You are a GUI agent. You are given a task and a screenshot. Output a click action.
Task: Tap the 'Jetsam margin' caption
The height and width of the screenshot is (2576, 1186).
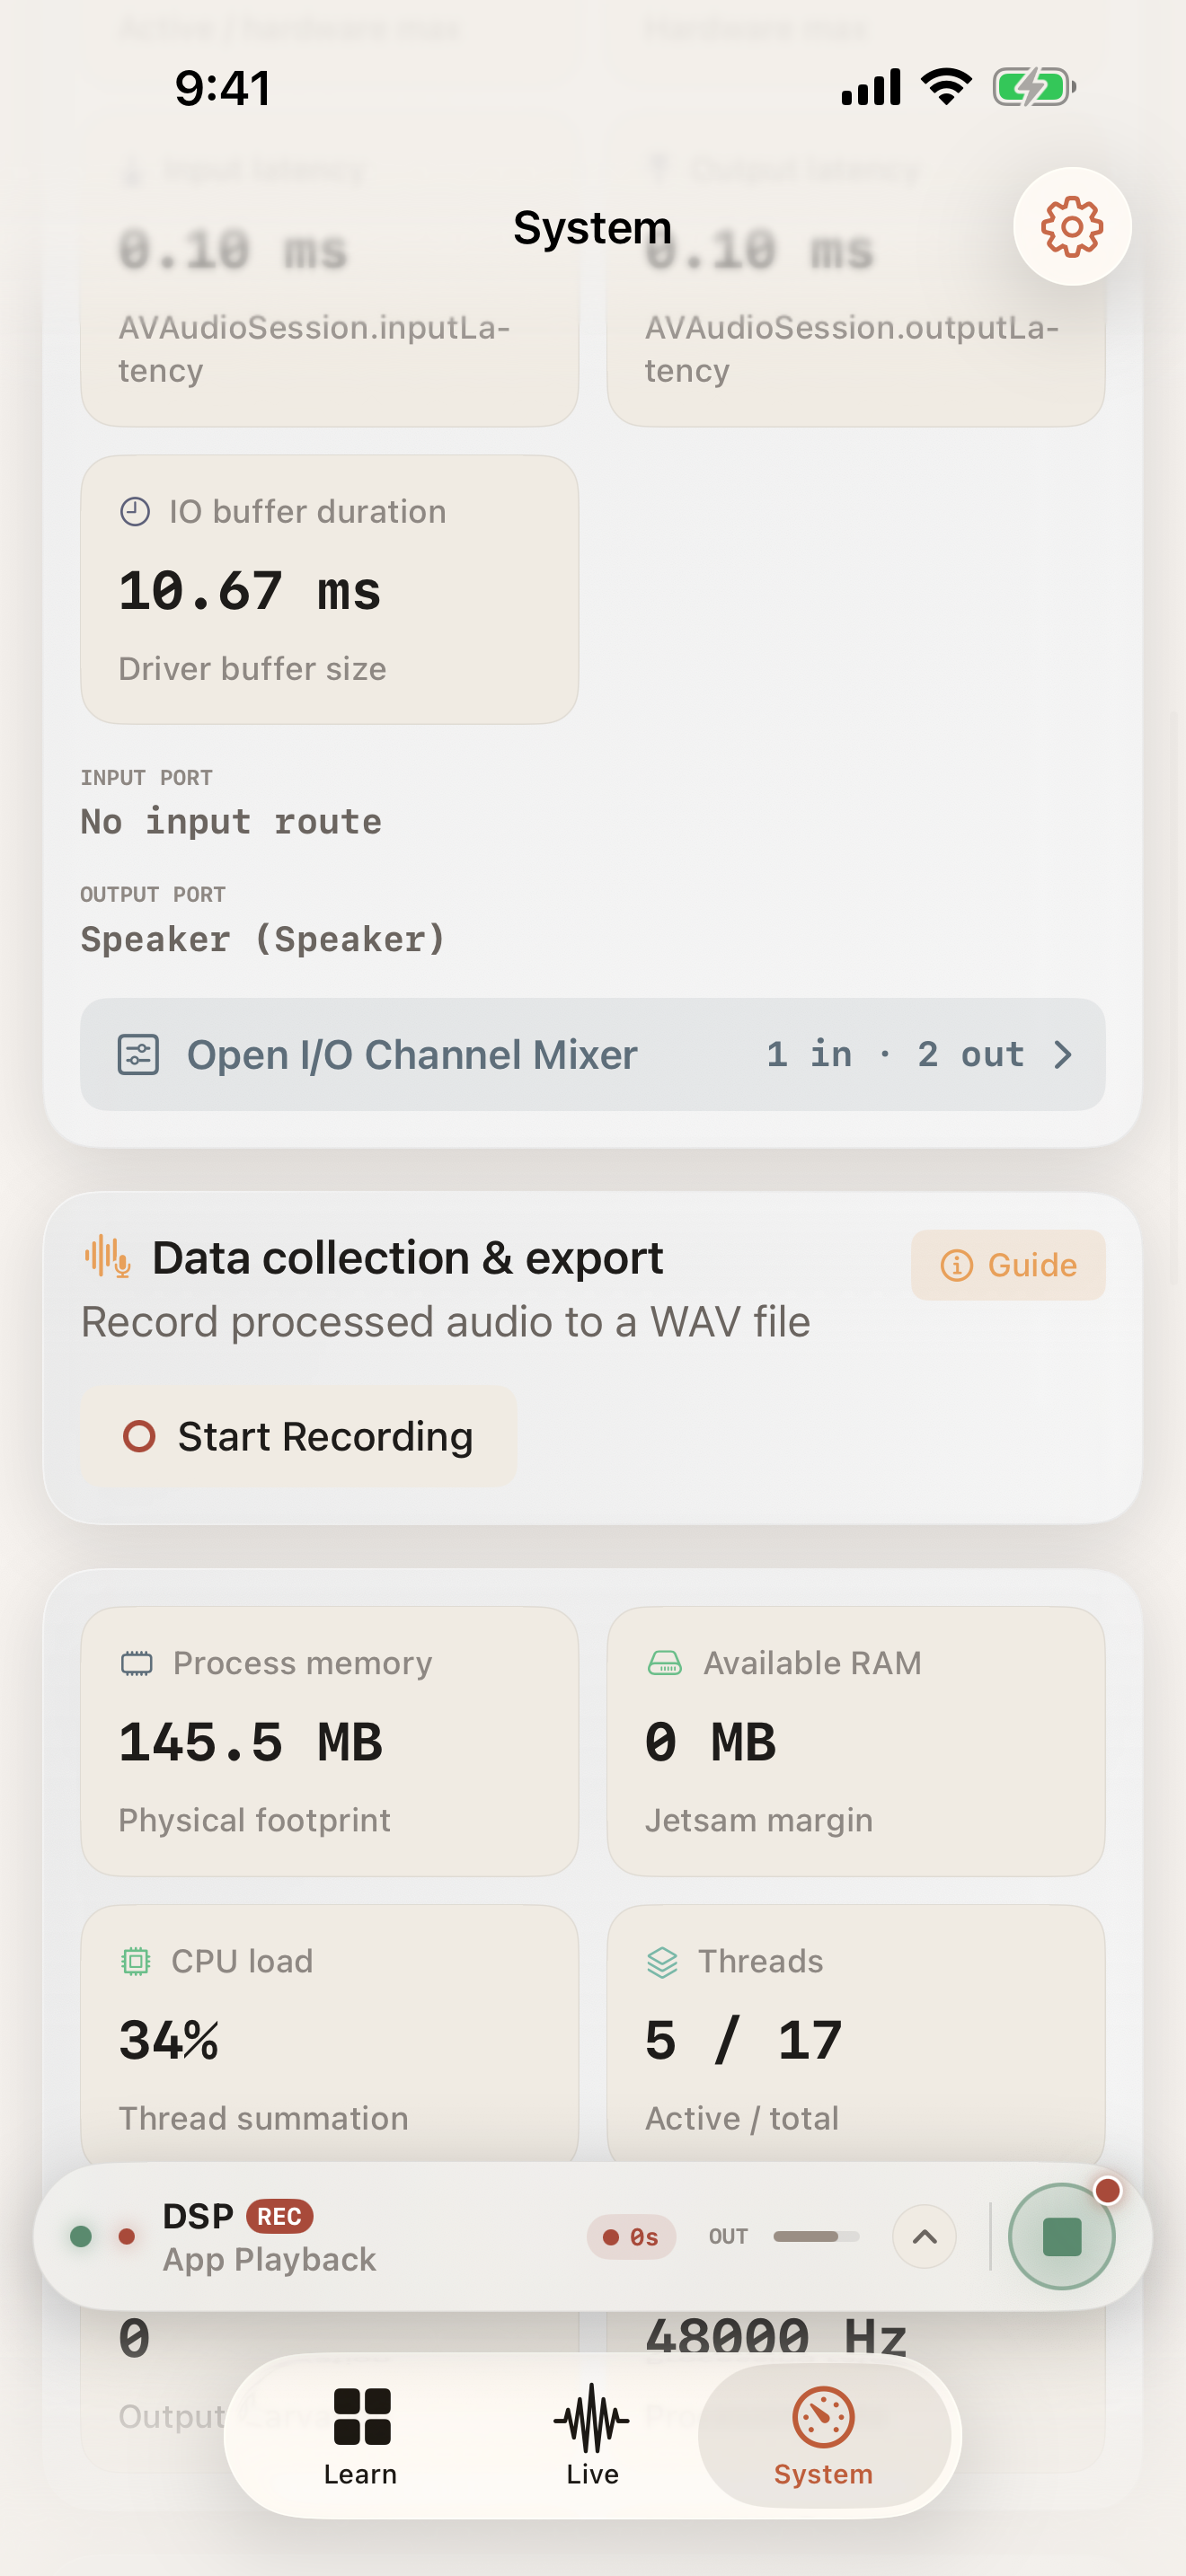tap(759, 1820)
